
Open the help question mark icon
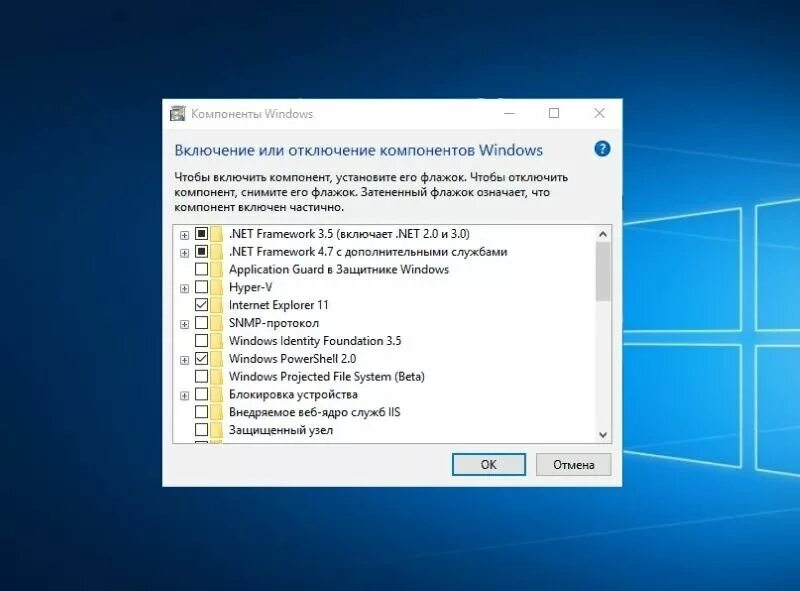pos(602,149)
